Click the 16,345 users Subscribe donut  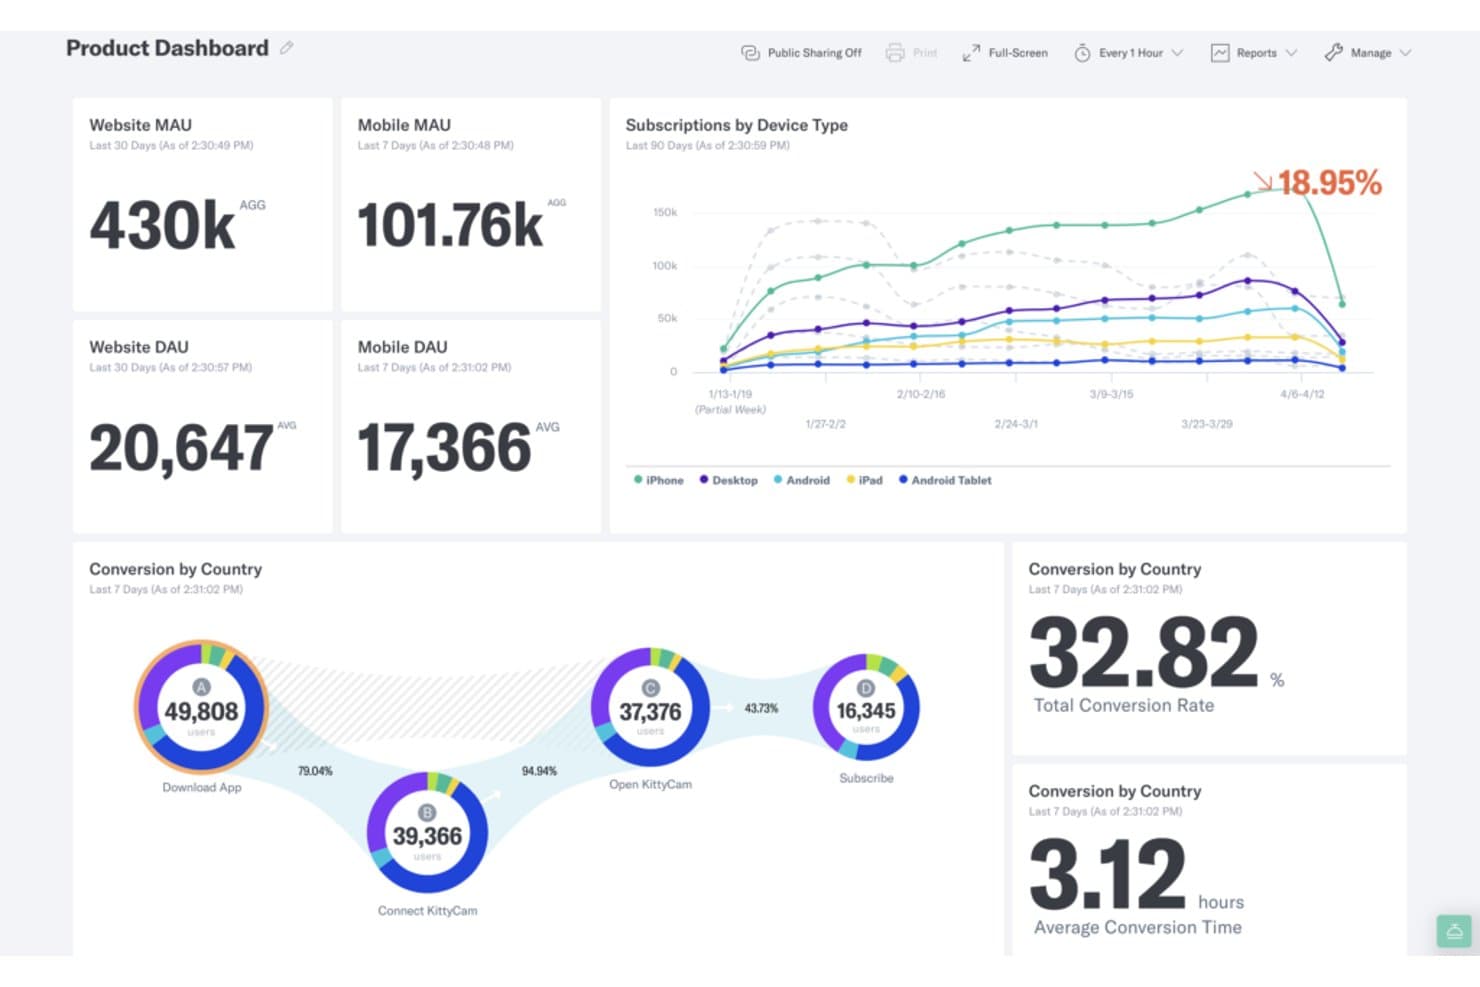point(866,708)
